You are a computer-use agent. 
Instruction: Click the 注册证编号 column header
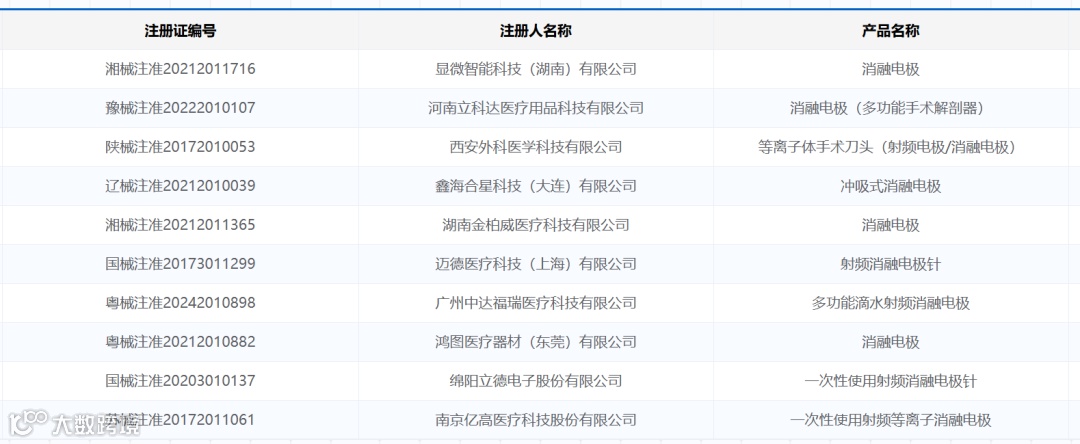pos(180,31)
